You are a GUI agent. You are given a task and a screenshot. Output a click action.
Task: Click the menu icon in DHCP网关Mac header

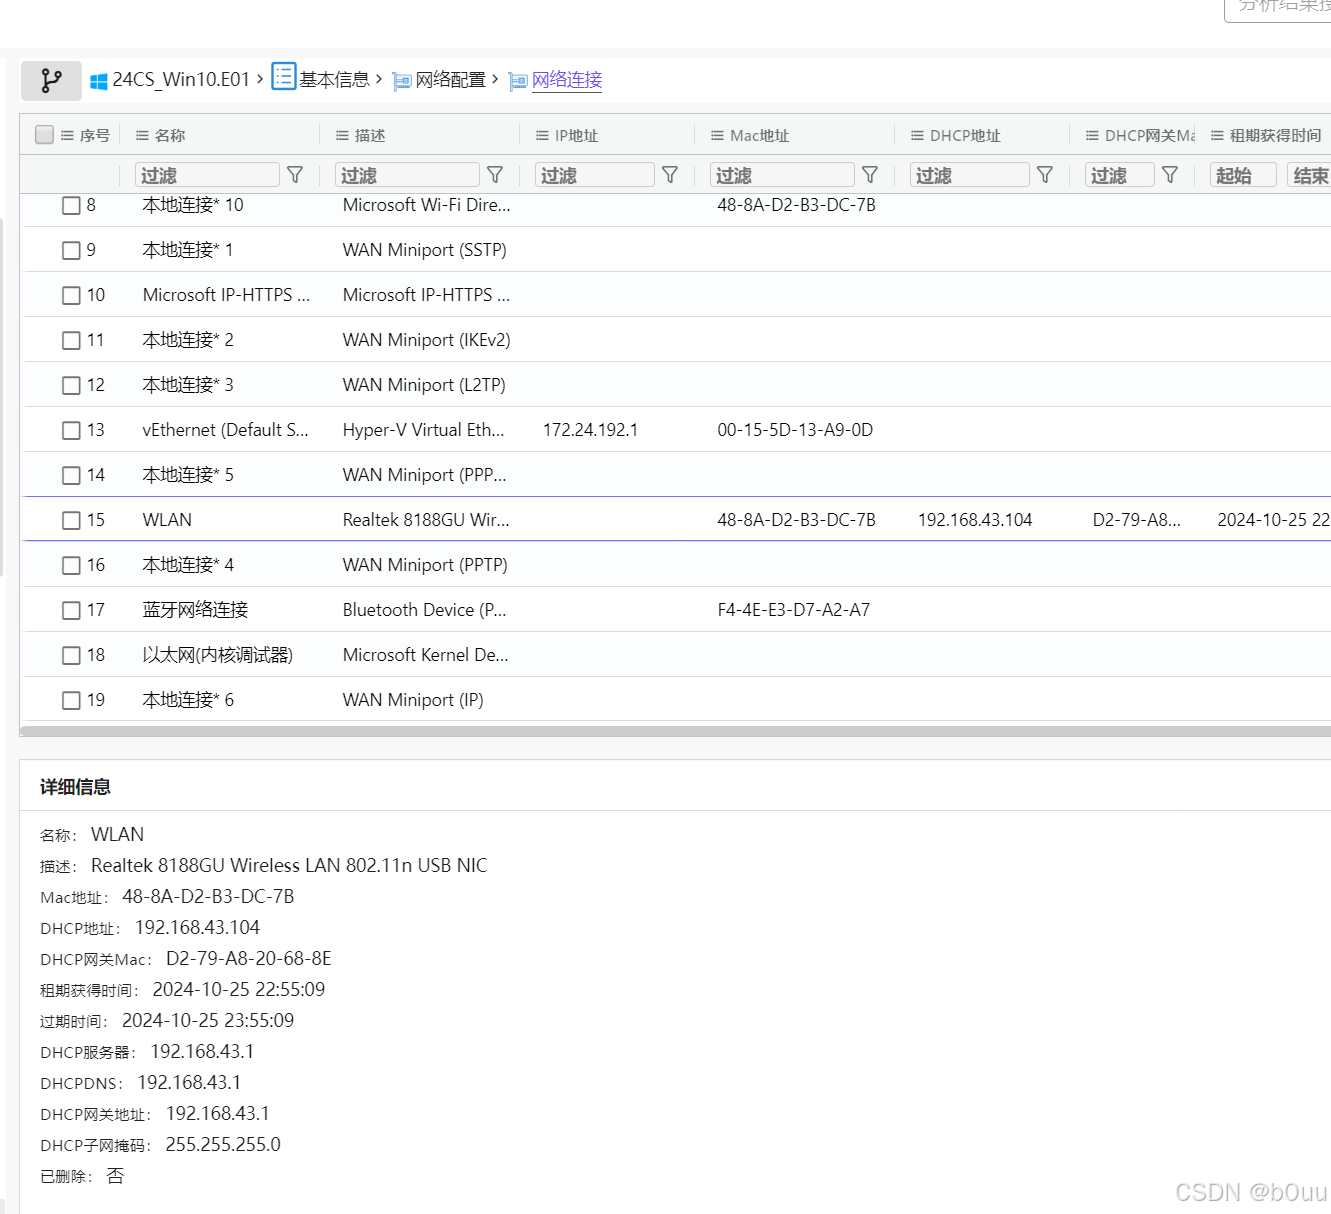pyautogui.click(x=1092, y=135)
